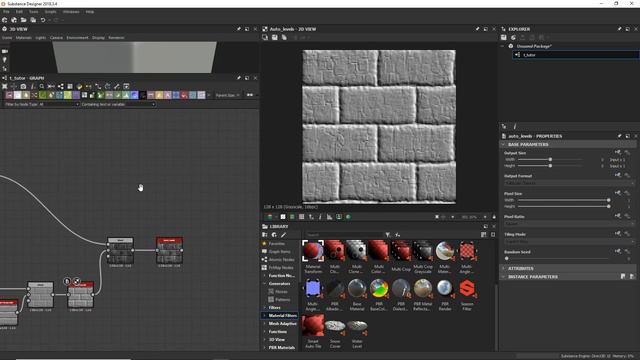Viewport: 640px width, 360px height.
Task: Click the save icon in Explorer toolbar
Action: pyautogui.click(x=504, y=38)
